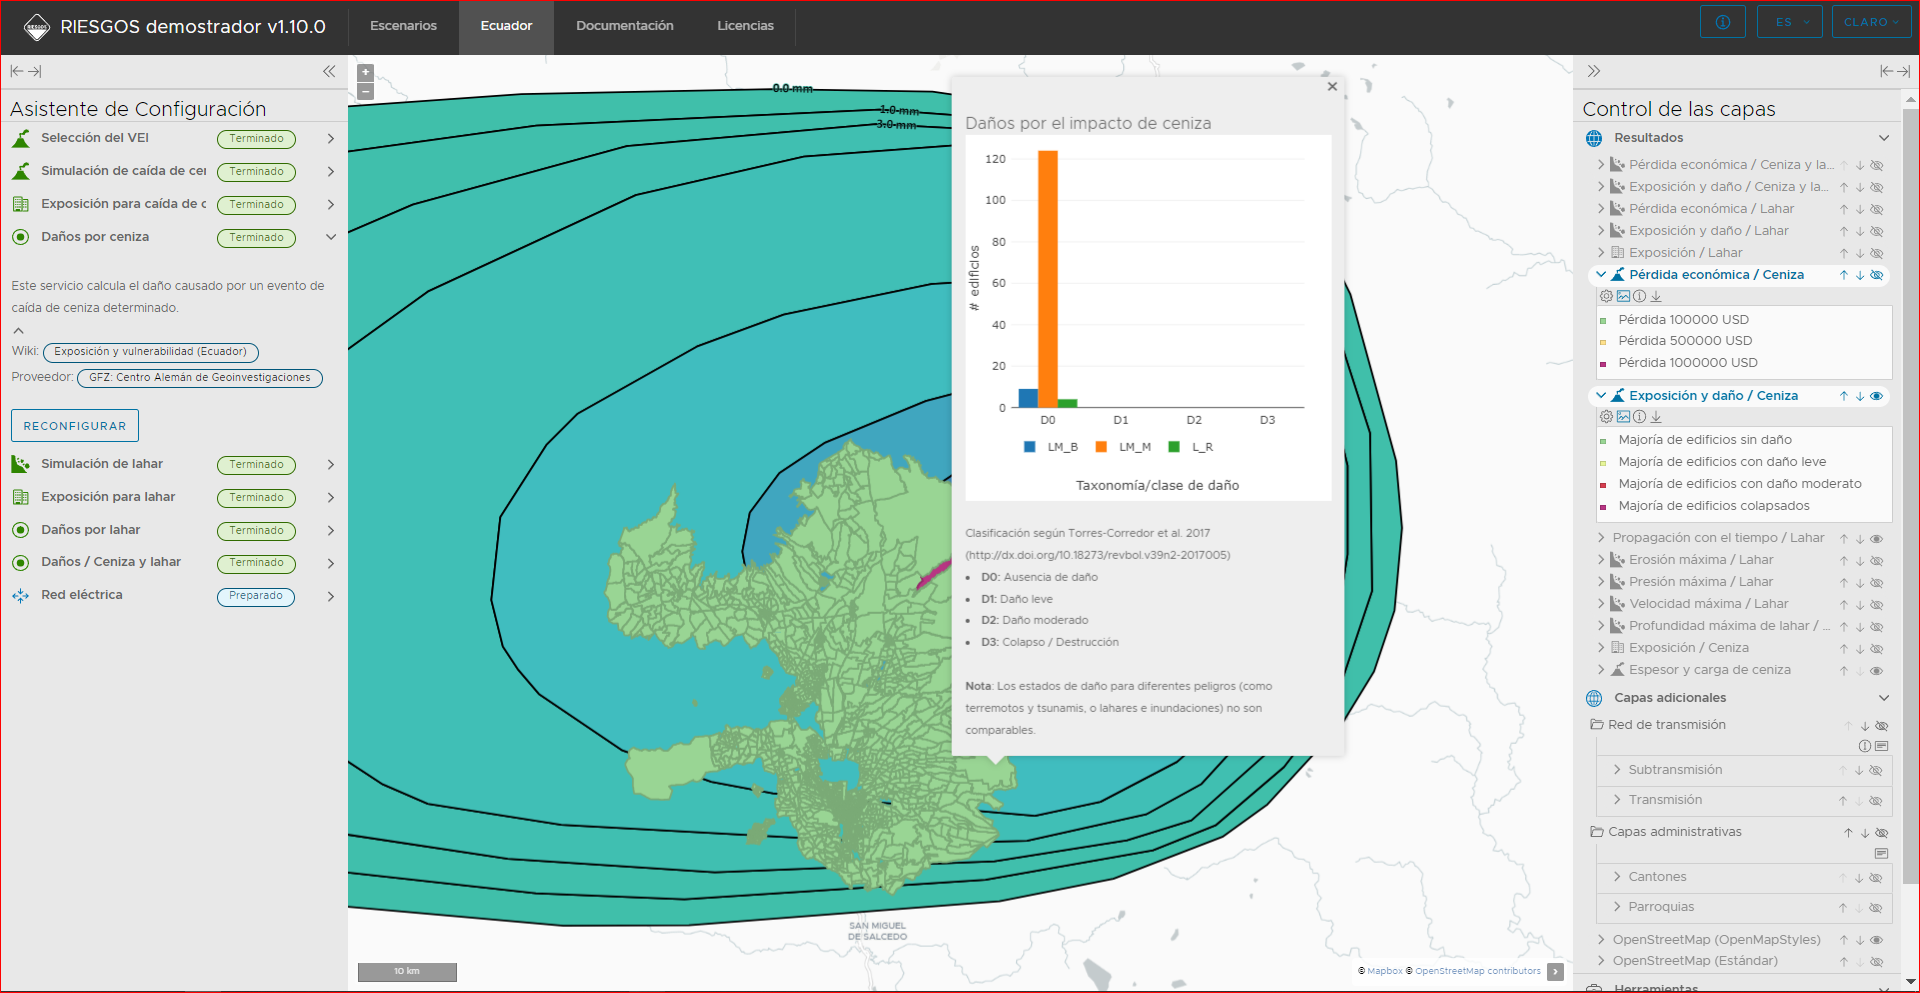Screen dimensions: 1920x993
Task: Open settings gear for Pérdida económica / Ceniza
Action: 1606,296
